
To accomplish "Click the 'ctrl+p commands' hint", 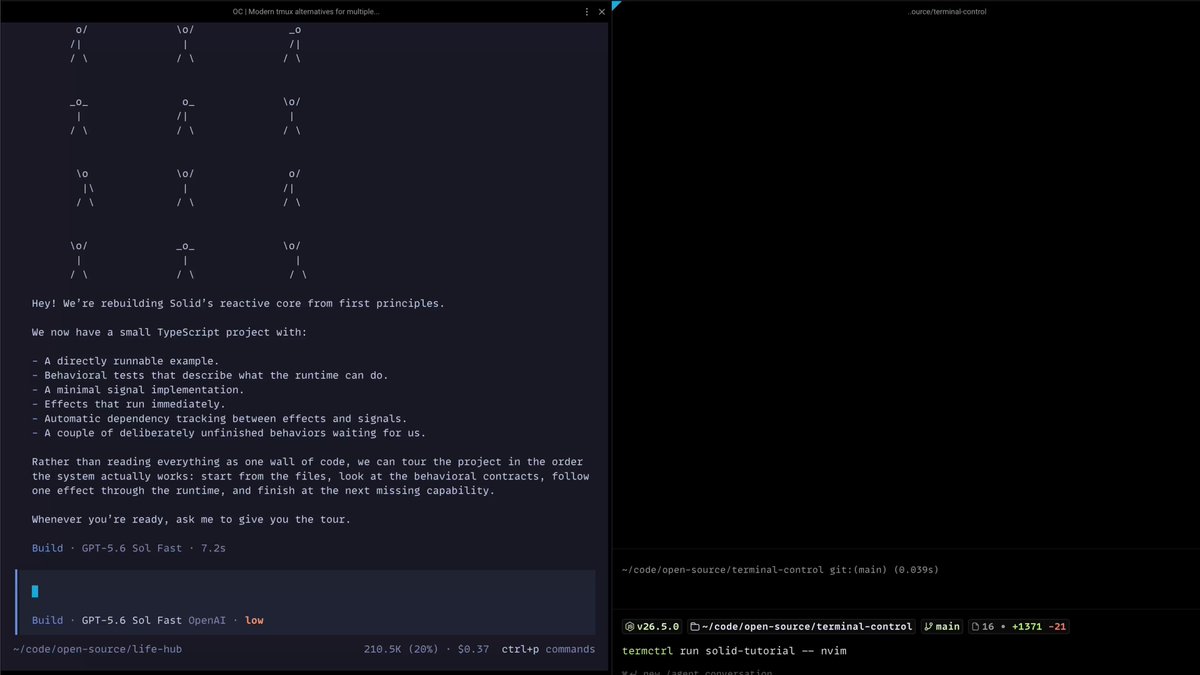I will tap(548, 649).
